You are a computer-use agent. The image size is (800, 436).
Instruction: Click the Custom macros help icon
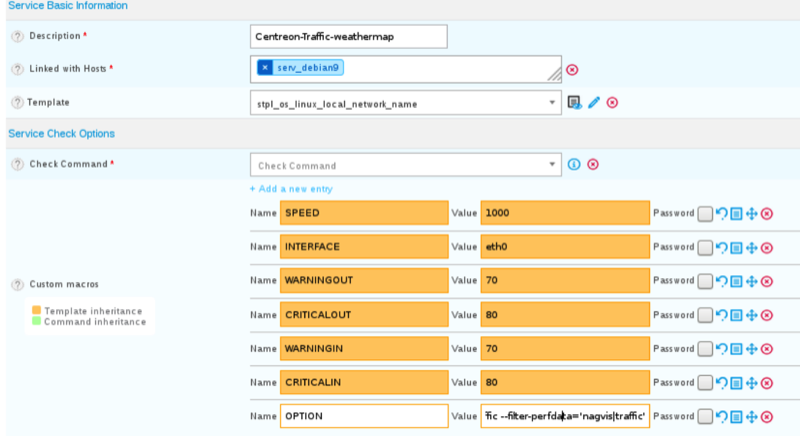click(17, 285)
